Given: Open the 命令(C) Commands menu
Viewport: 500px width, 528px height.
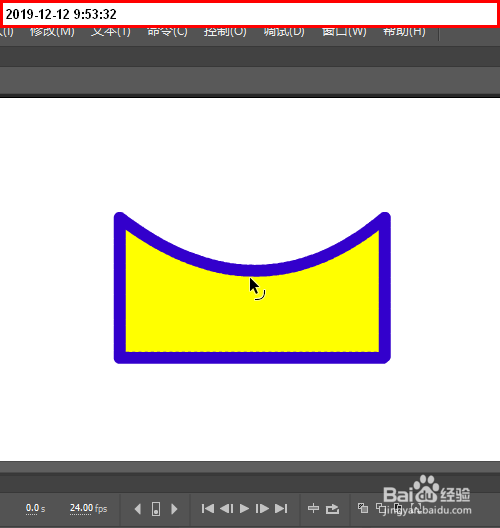Looking at the screenshot, I should pos(167,32).
